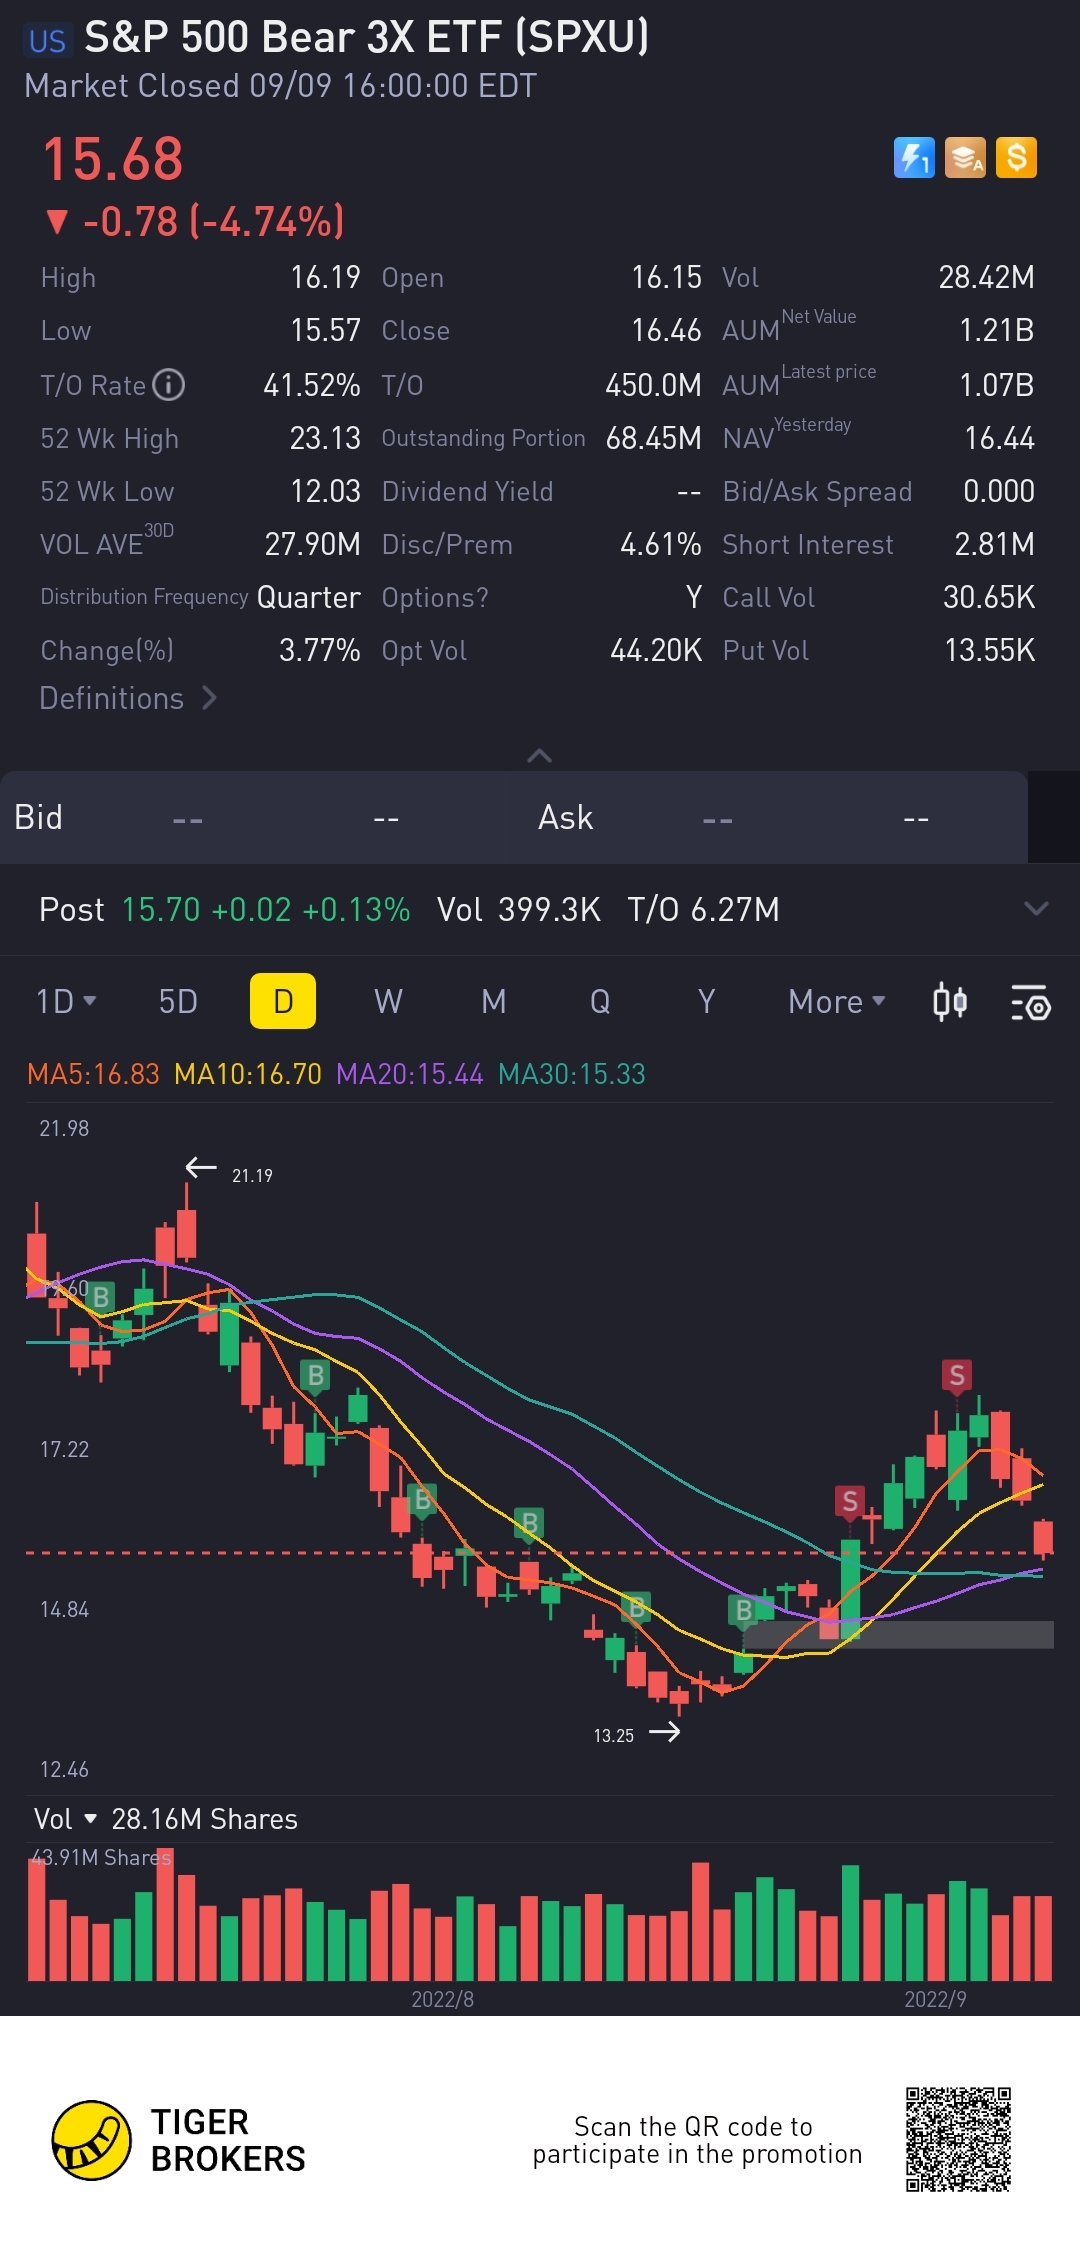Open the More timeframes dropdown

coord(836,1001)
